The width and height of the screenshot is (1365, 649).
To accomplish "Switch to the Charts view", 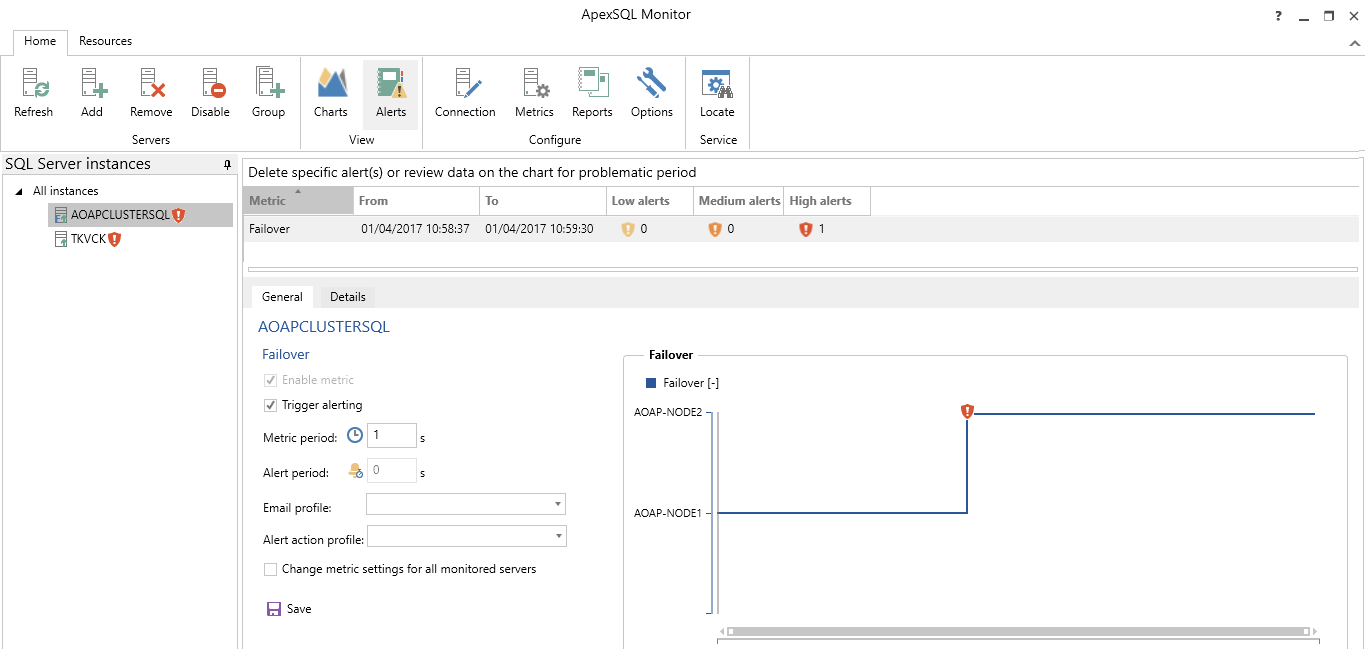I will pyautogui.click(x=331, y=92).
